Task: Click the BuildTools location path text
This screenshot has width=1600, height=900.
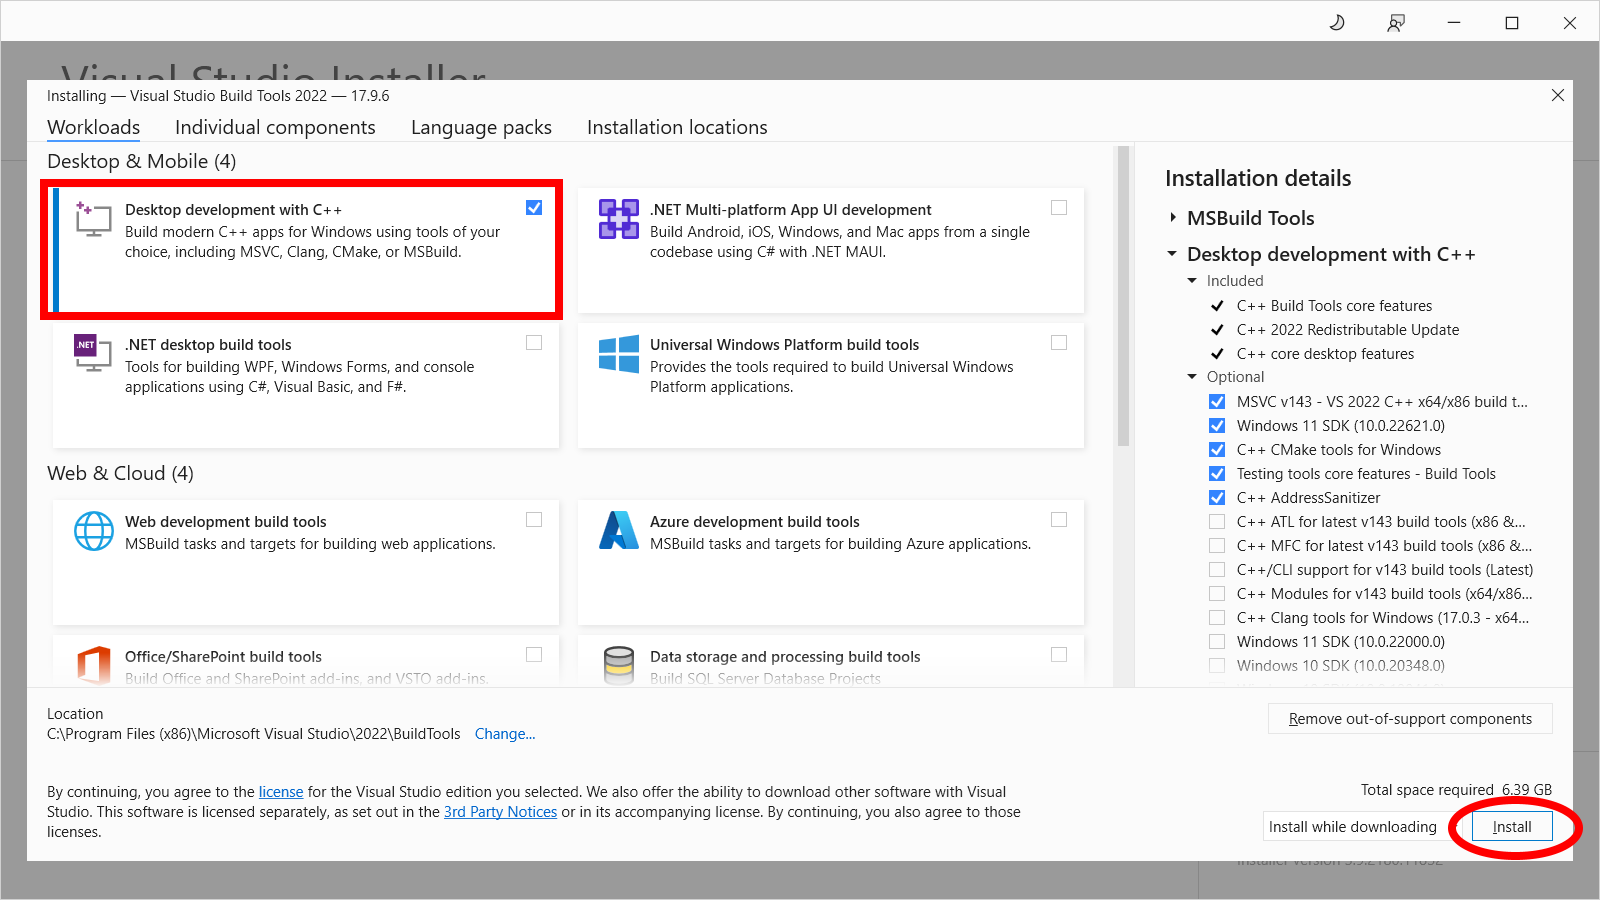Action: pos(254,734)
